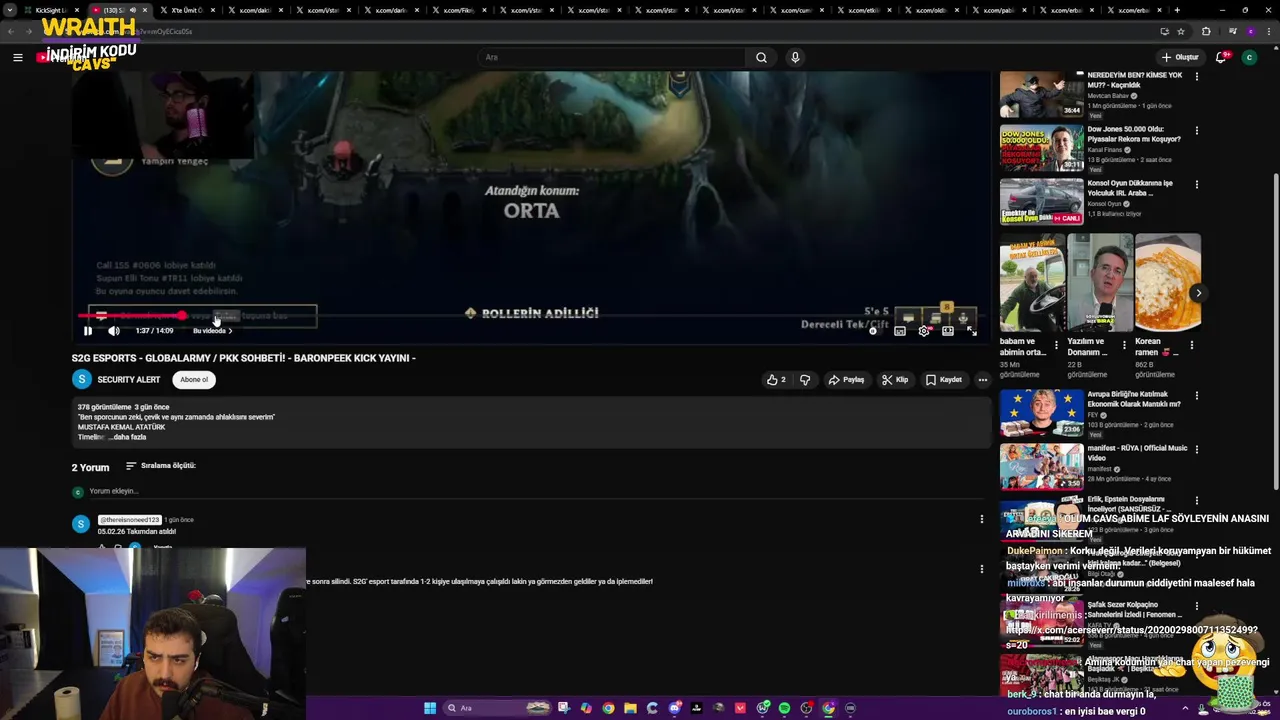Switch to theater mode view
Screen dimensions: 1280x720
(948, 331)
